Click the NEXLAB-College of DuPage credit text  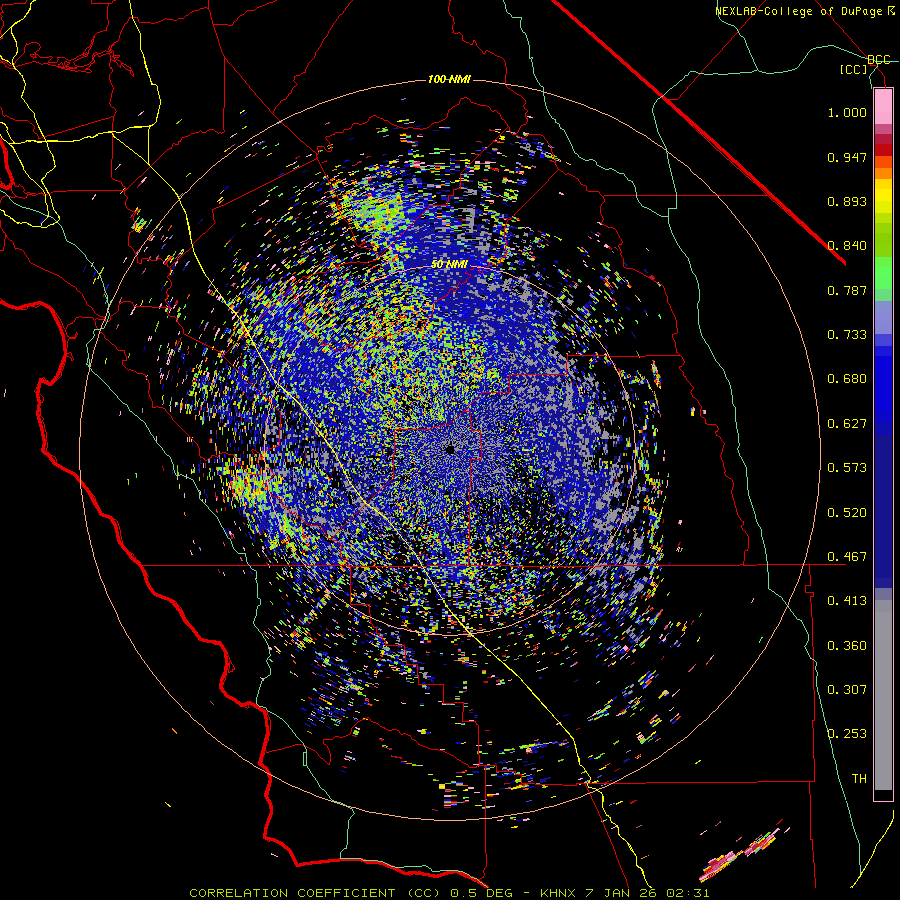point(804,11)
